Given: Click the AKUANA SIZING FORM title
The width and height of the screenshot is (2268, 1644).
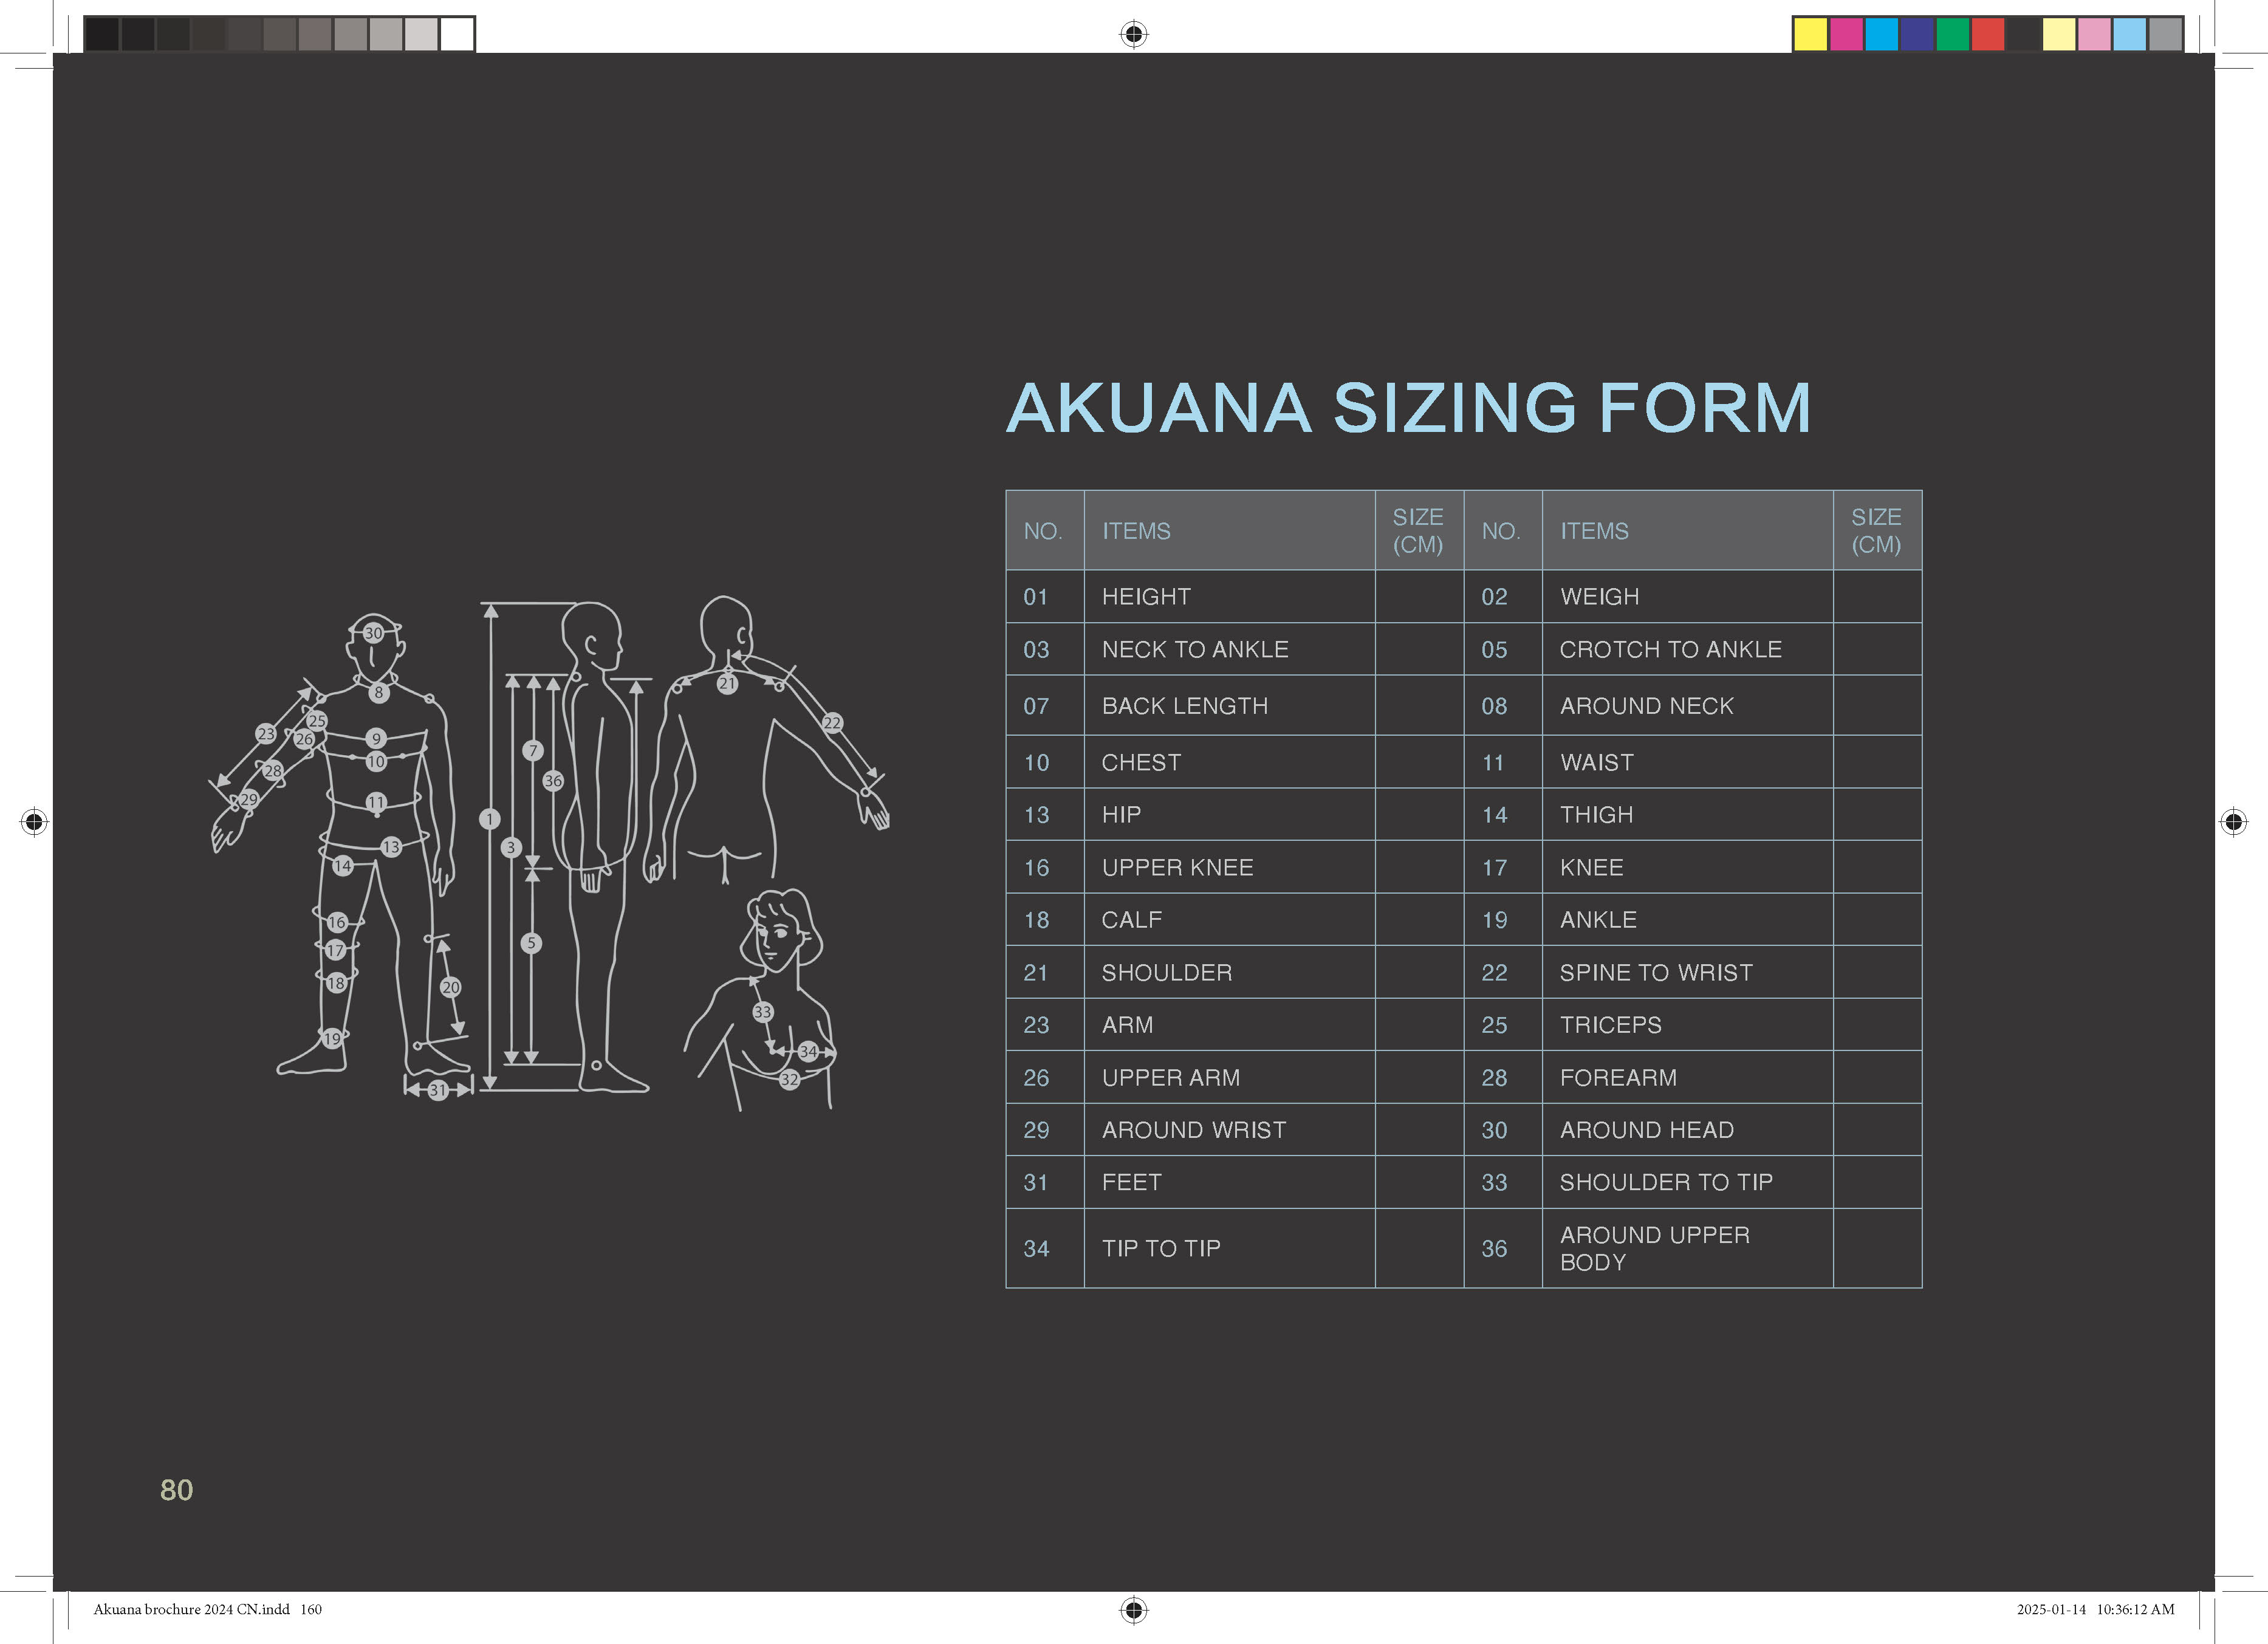Looking at the screenshot, I should click(1408, 408).
